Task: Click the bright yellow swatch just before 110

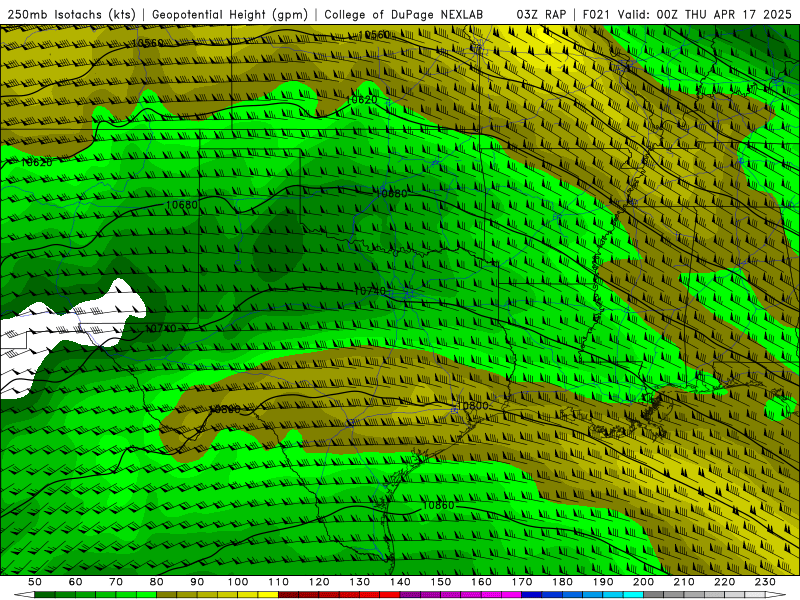Action: 268,595
